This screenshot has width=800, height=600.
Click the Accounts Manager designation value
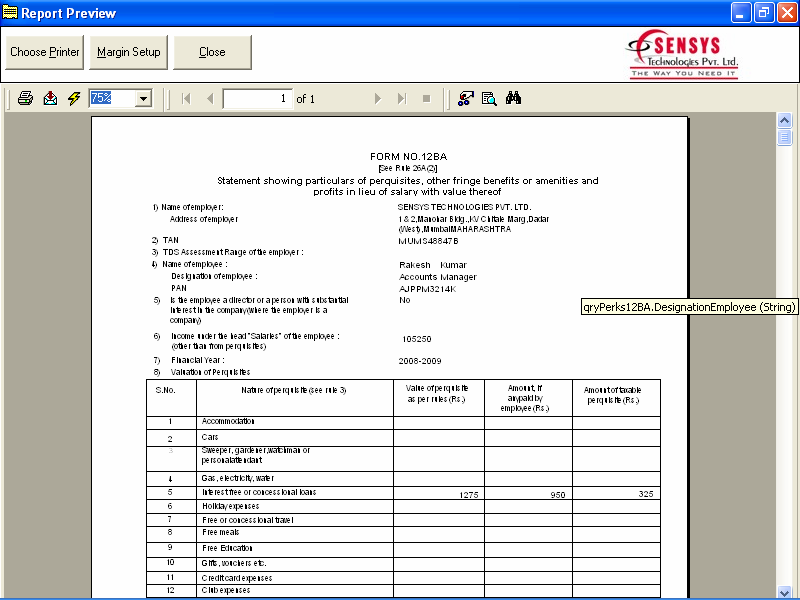(438, 277)
